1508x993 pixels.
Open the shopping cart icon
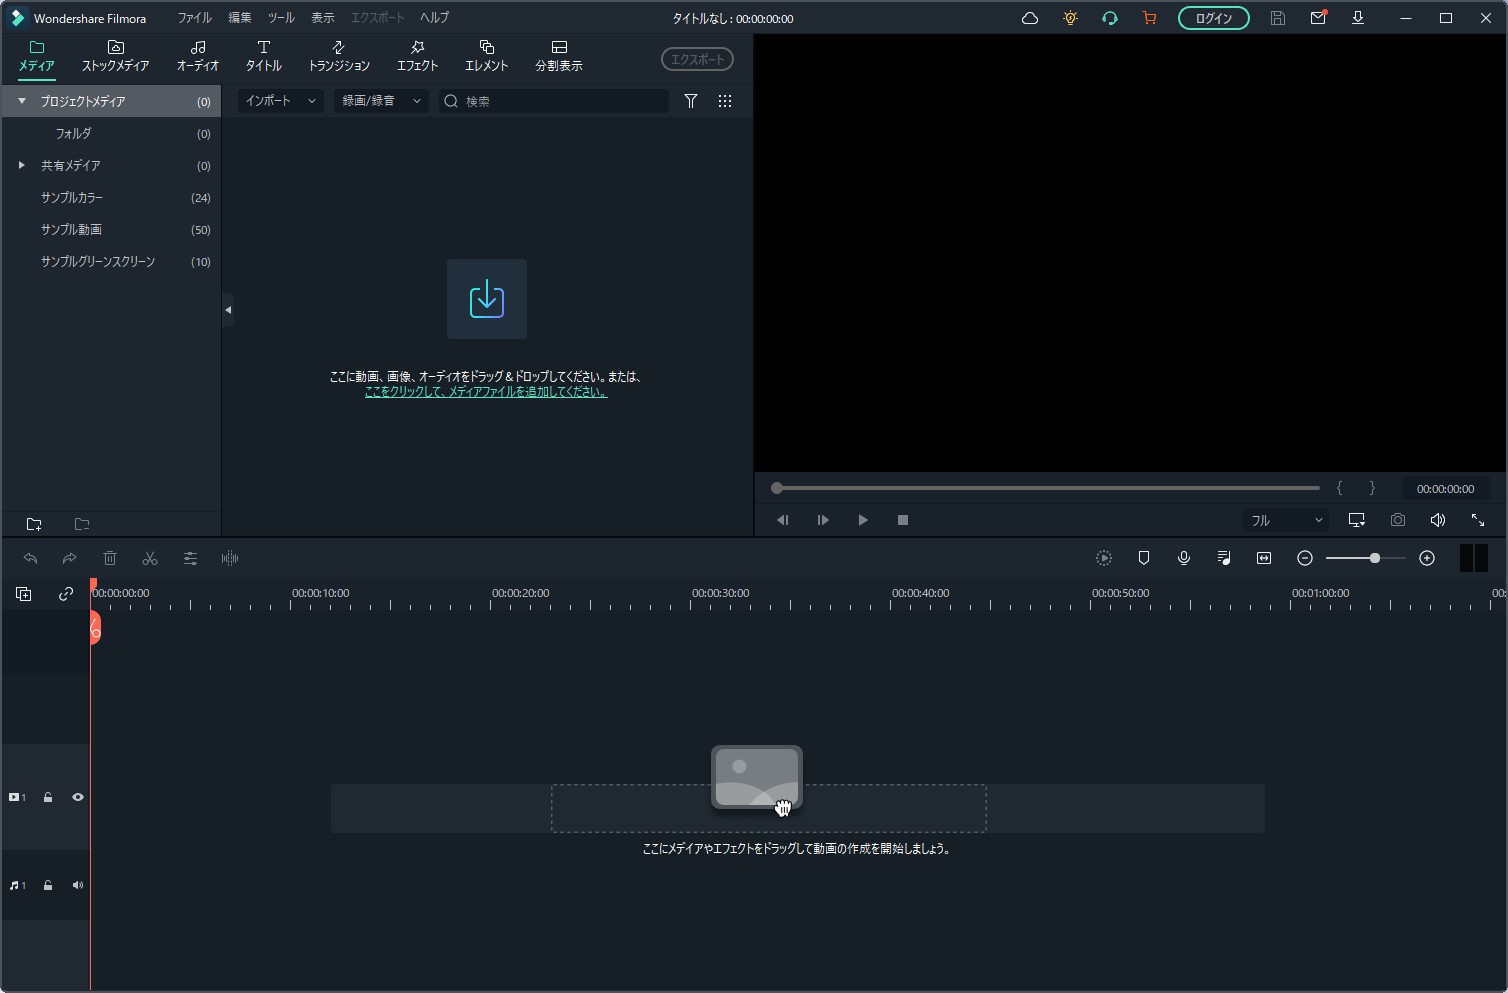tap(1149, 18)
